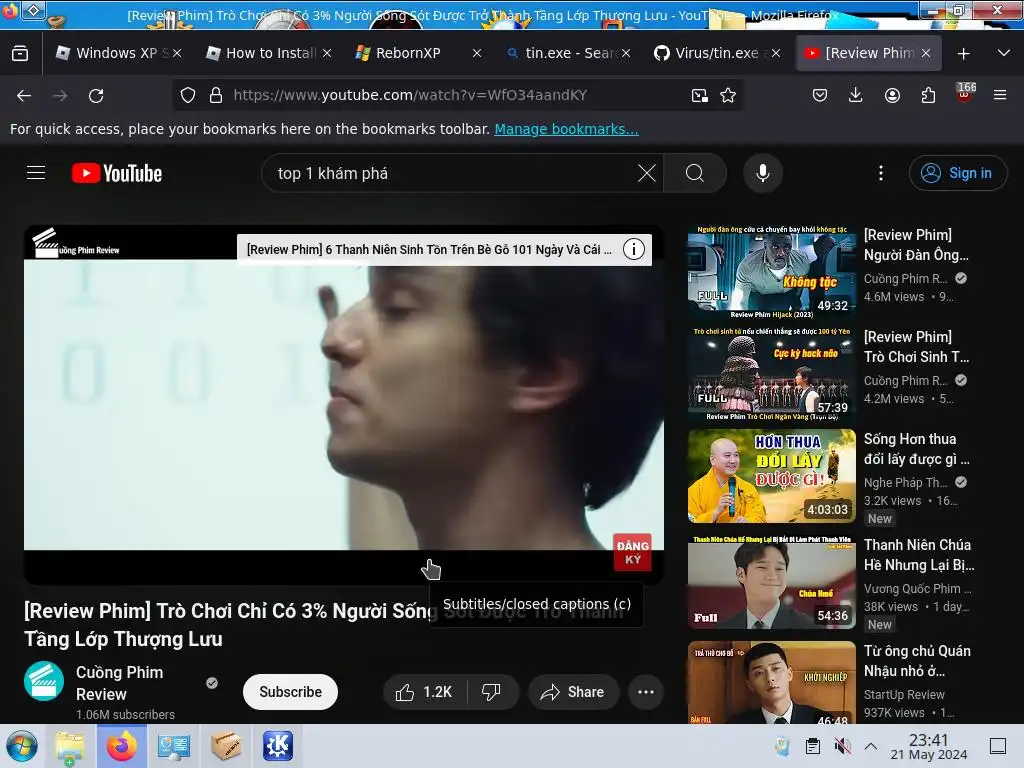Click the video title overlay card text
1024x768 pixels.
coord(429,249)
